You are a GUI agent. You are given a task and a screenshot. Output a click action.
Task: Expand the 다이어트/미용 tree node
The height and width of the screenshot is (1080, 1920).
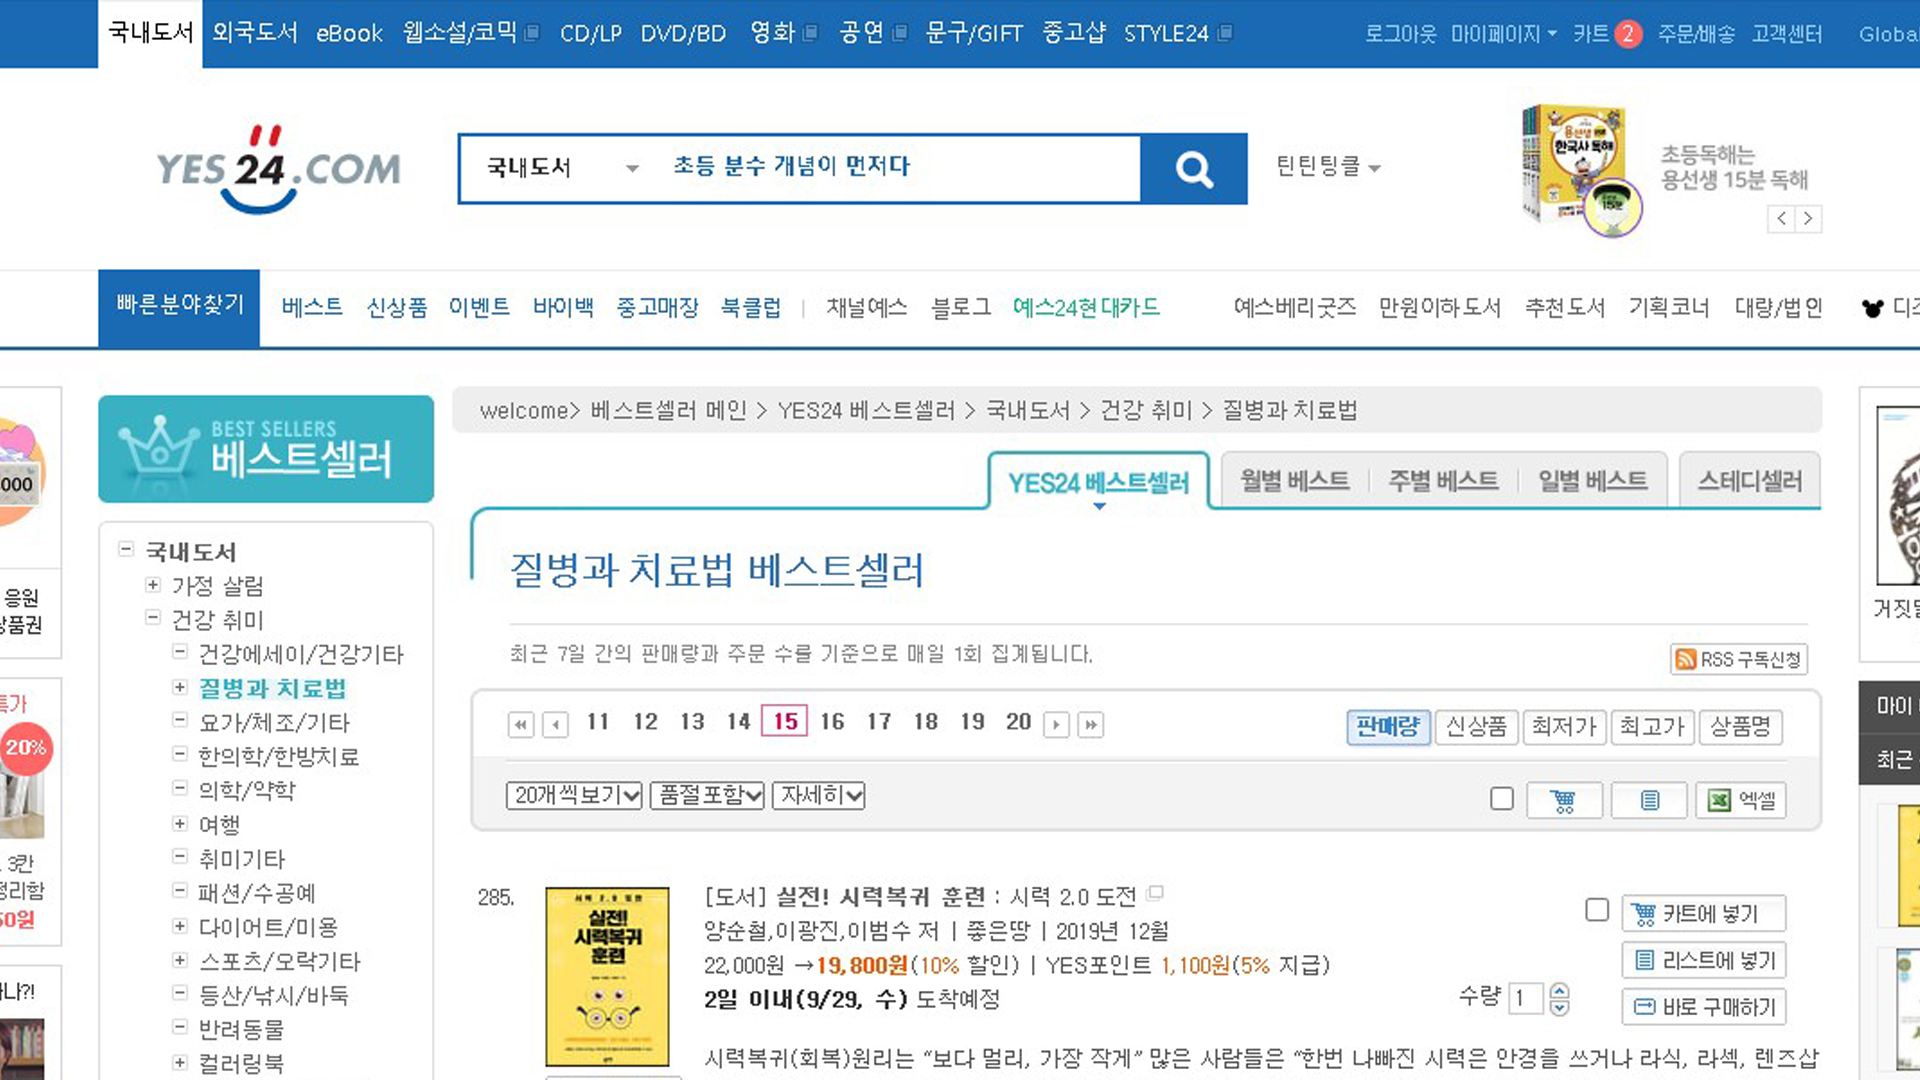tap(180, 926)
